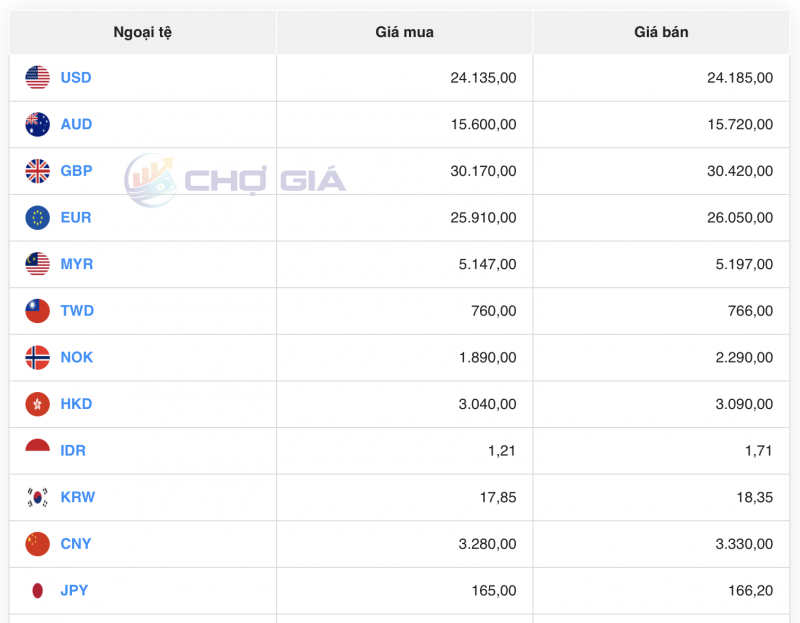
Task: Click the TWD Taiwan flag icon
Action: coord(37,310)
